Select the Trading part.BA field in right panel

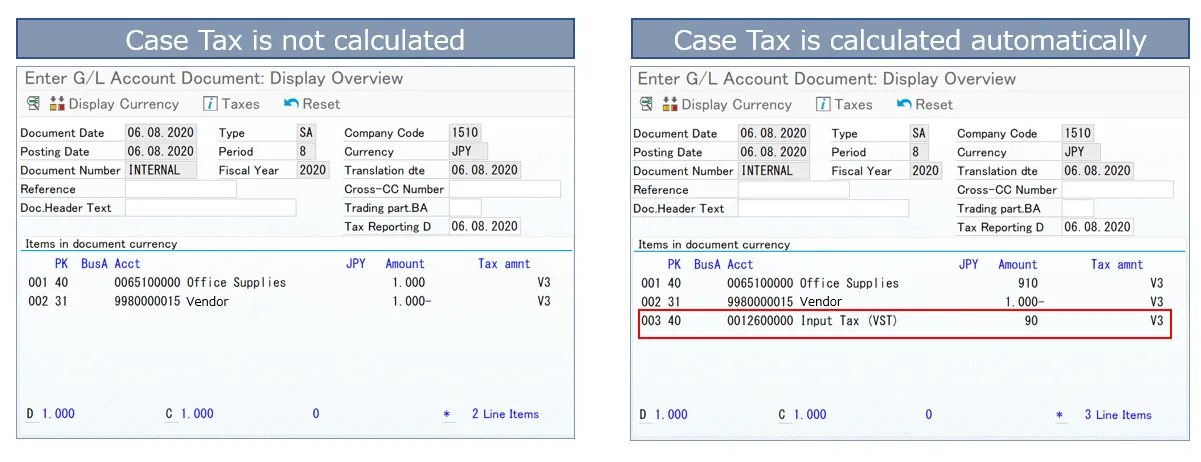(x=1078, y=208)
